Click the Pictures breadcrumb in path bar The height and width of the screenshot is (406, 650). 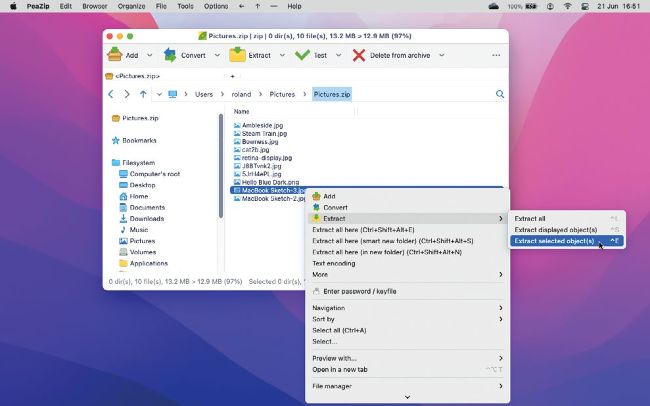pyautogui.click(x=282, y=94)
